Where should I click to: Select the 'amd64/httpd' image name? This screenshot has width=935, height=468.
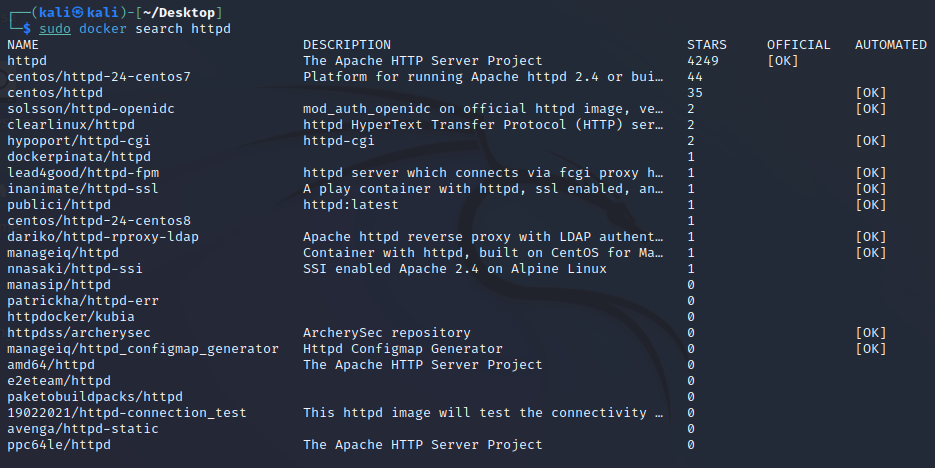point(51,365)
